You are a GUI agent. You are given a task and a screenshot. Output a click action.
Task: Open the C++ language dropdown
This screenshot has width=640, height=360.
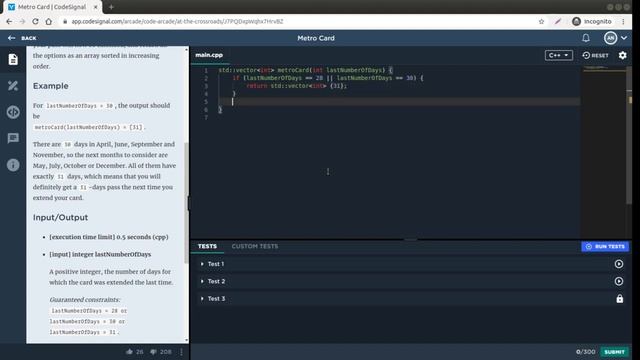(x=558, y=55)
